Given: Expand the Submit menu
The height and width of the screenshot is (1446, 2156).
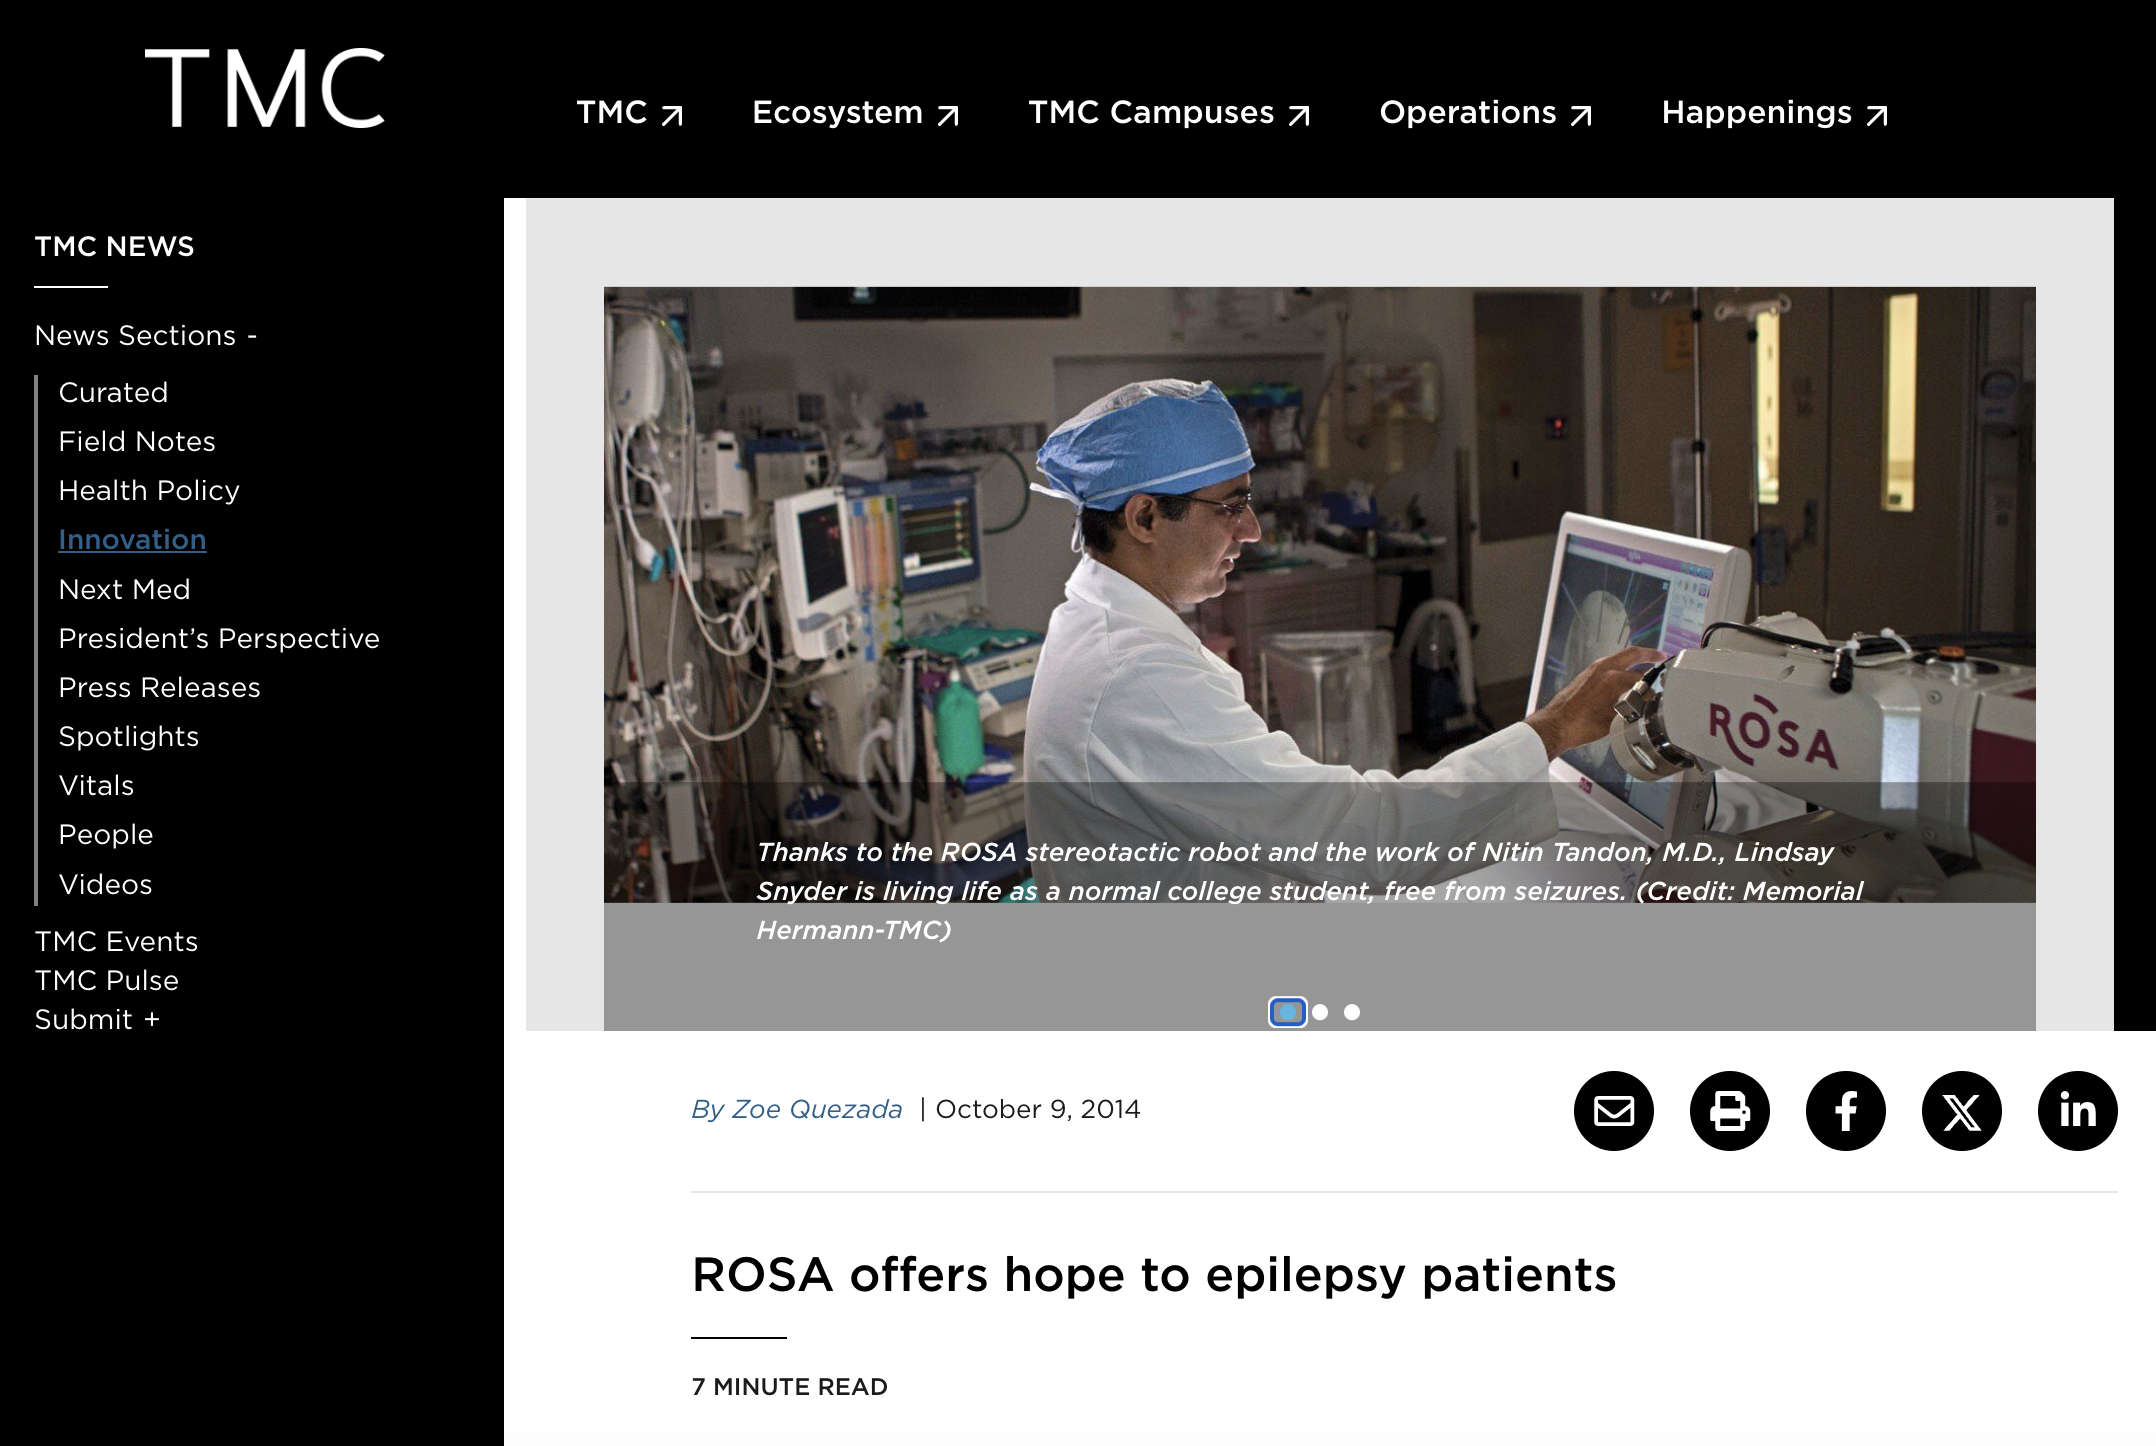Looking at the screenshot, I should [x=97, y=1019].
